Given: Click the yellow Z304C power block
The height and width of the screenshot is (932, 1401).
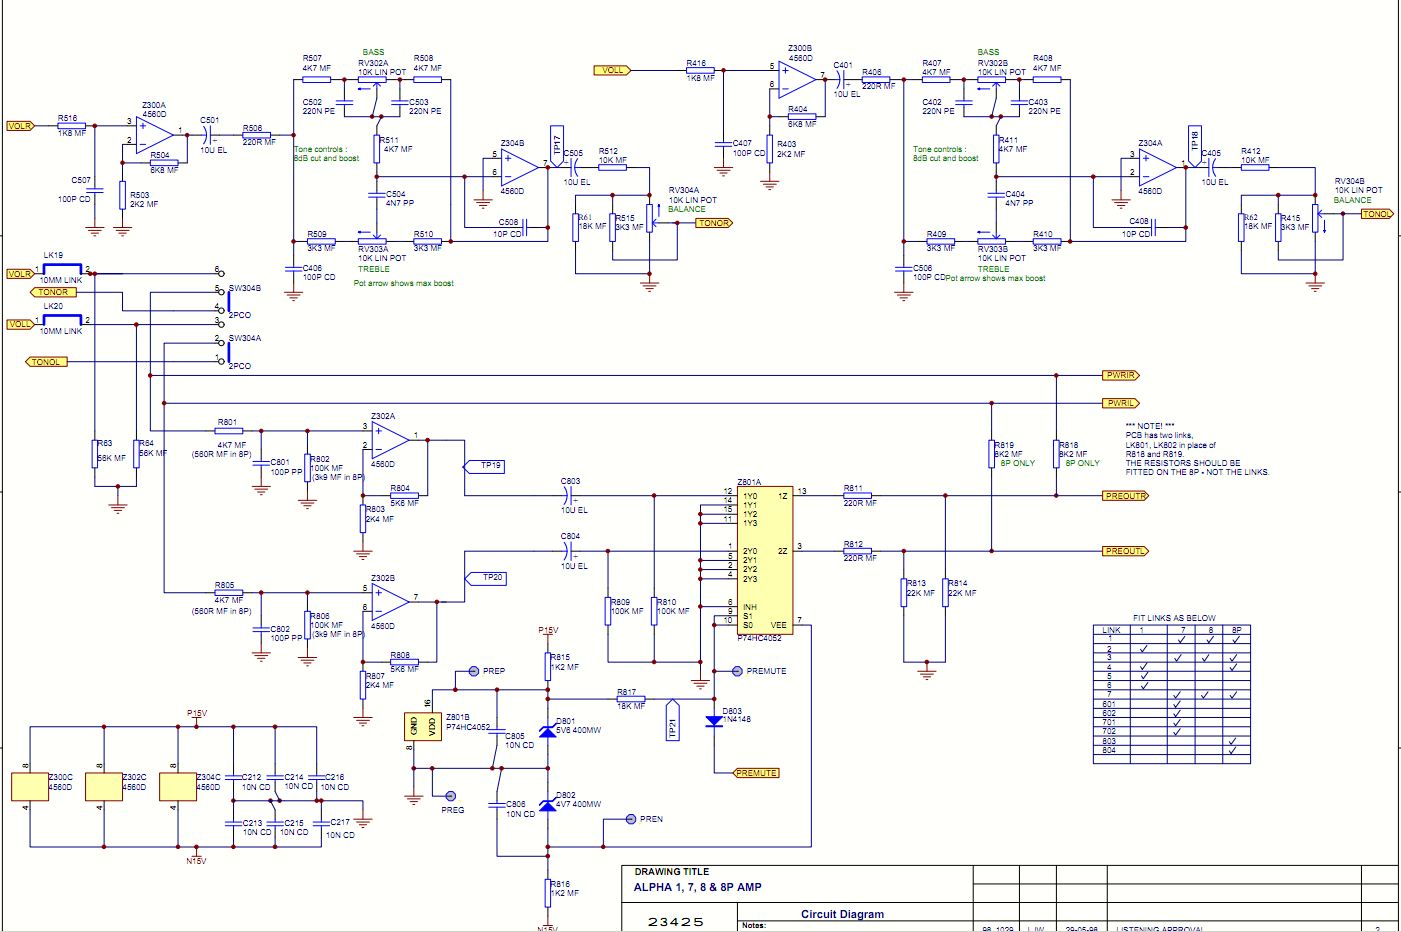Looking at the screenshot, I should click(x=178, y=786).
